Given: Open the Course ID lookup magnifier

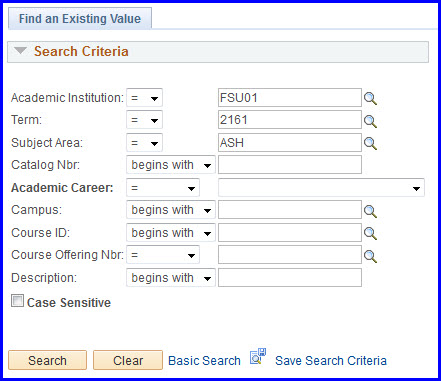Looking at the screenshot, I should point(370,233).
